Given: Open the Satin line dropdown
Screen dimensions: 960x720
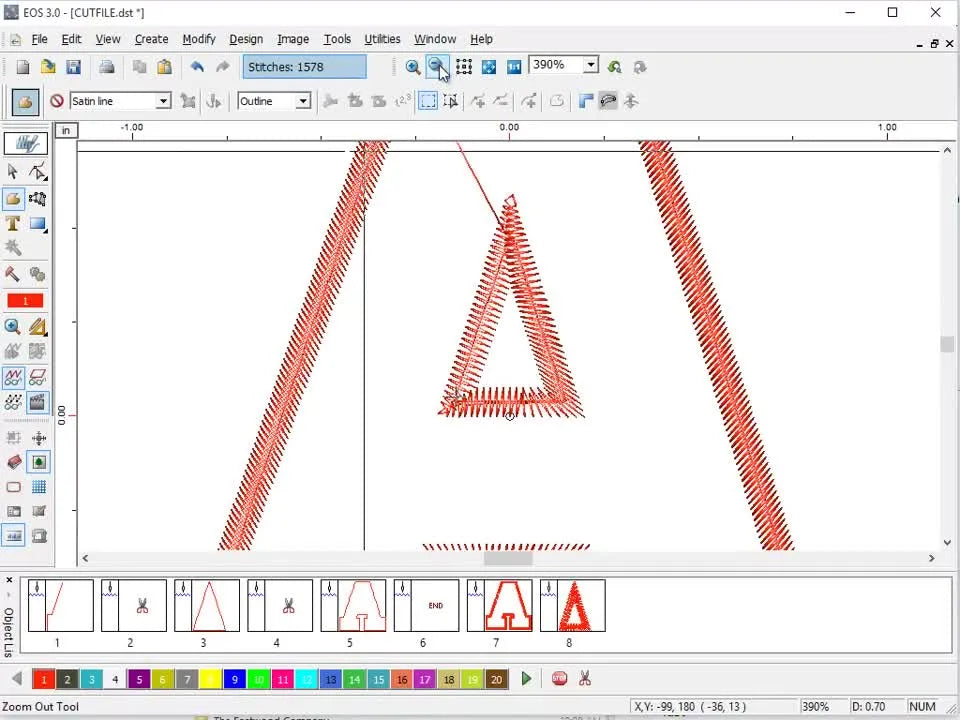Looking at the screenshot, I should tap(163, 101).
